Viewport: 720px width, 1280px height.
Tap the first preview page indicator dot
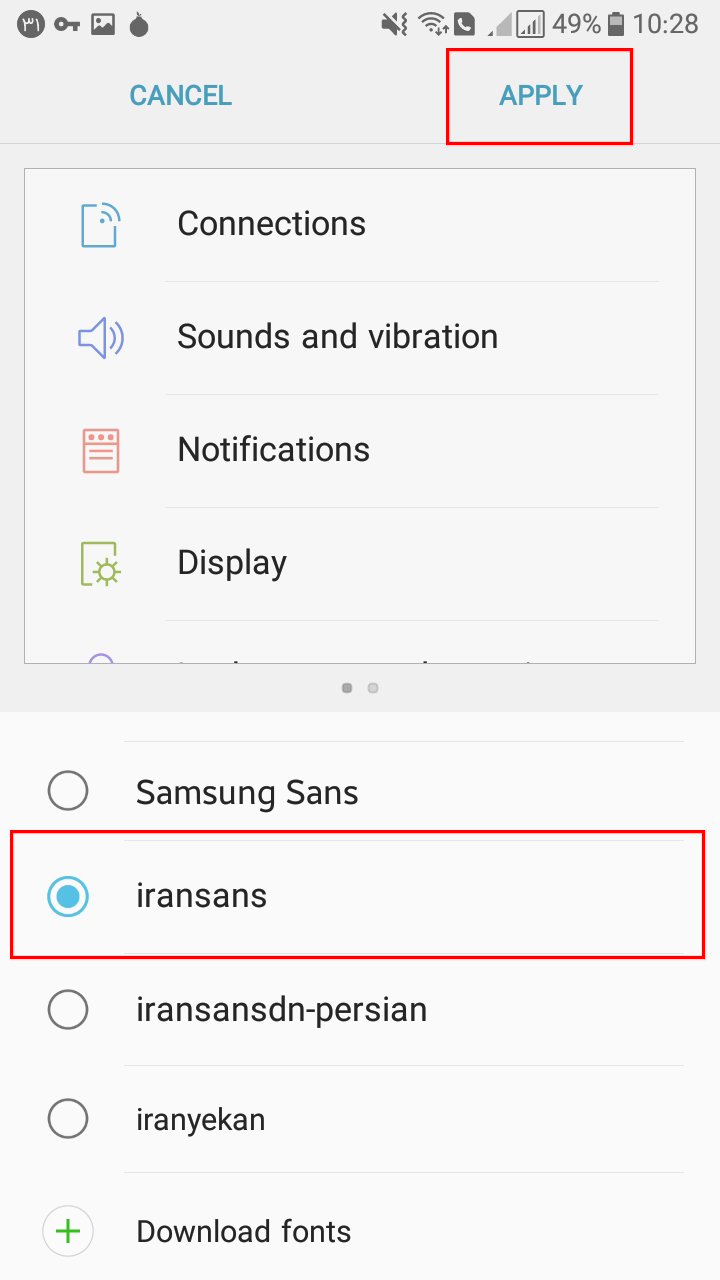(347, 688)
